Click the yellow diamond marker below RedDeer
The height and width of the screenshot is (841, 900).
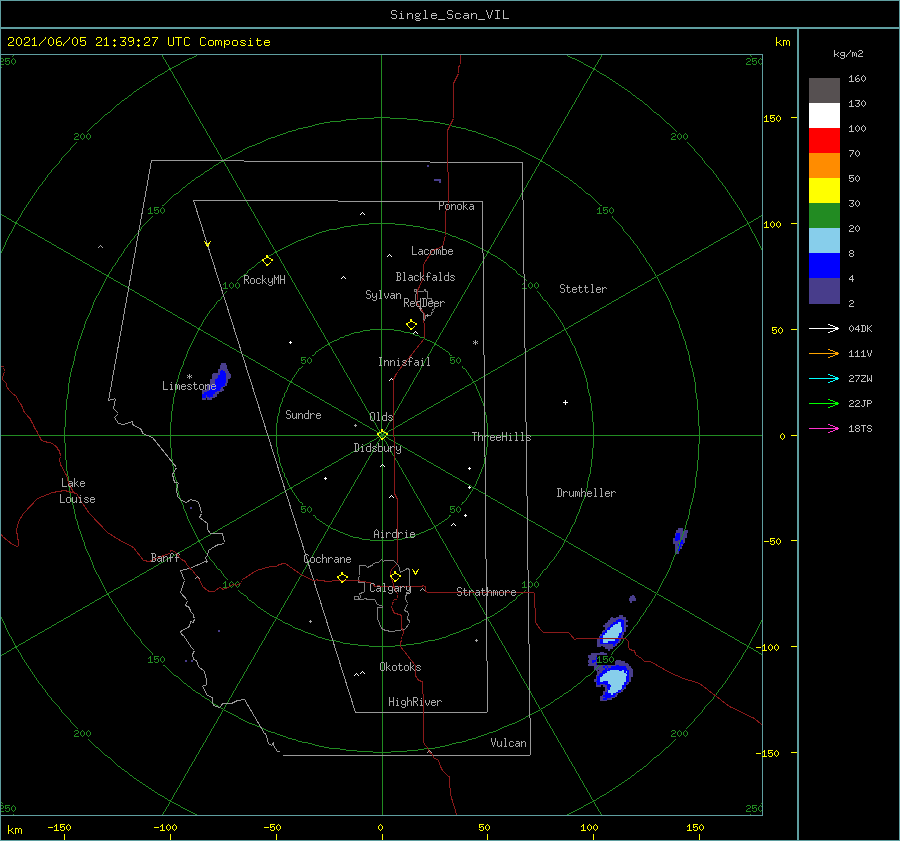[412, 324]
